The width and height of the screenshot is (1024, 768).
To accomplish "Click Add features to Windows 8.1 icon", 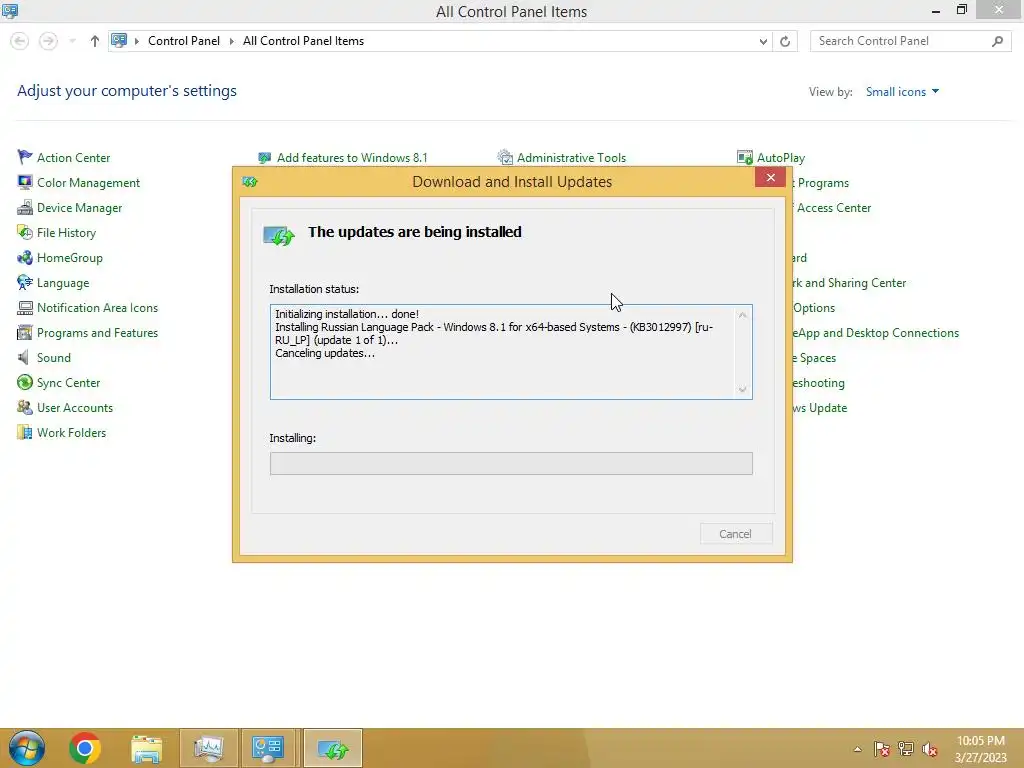I will 264,157.
